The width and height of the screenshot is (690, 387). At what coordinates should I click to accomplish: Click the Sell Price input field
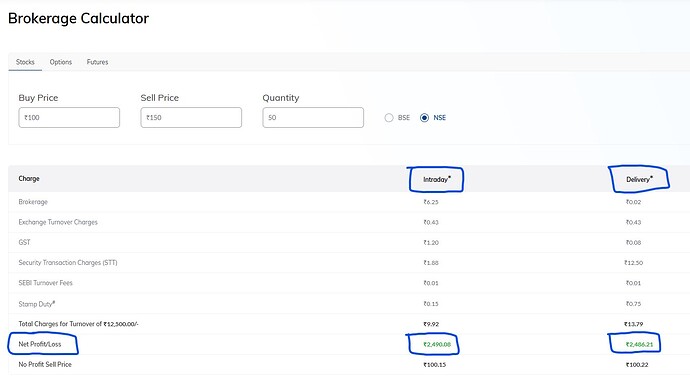pyautogui.click(x=191, y=118)
